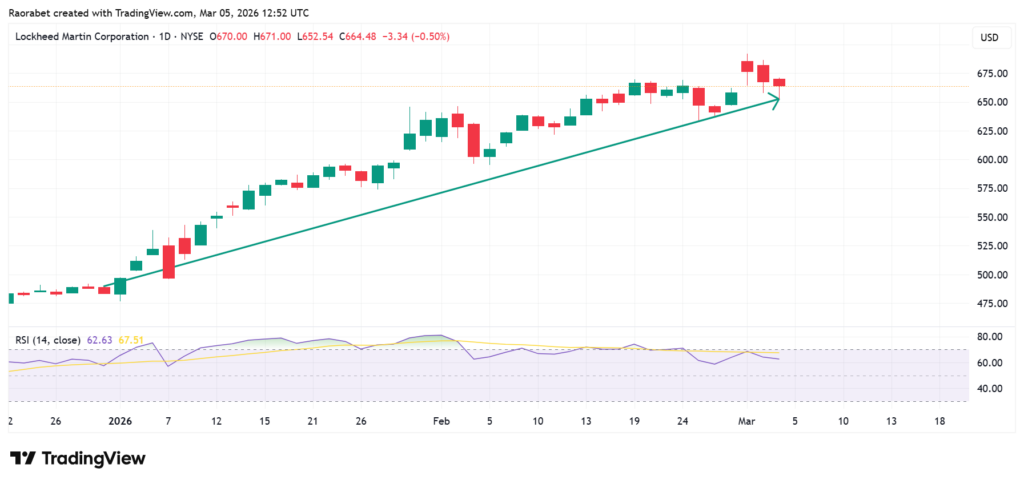
Task: Click the 80.00 RSI scale label
Action: [x=990, y=336]
